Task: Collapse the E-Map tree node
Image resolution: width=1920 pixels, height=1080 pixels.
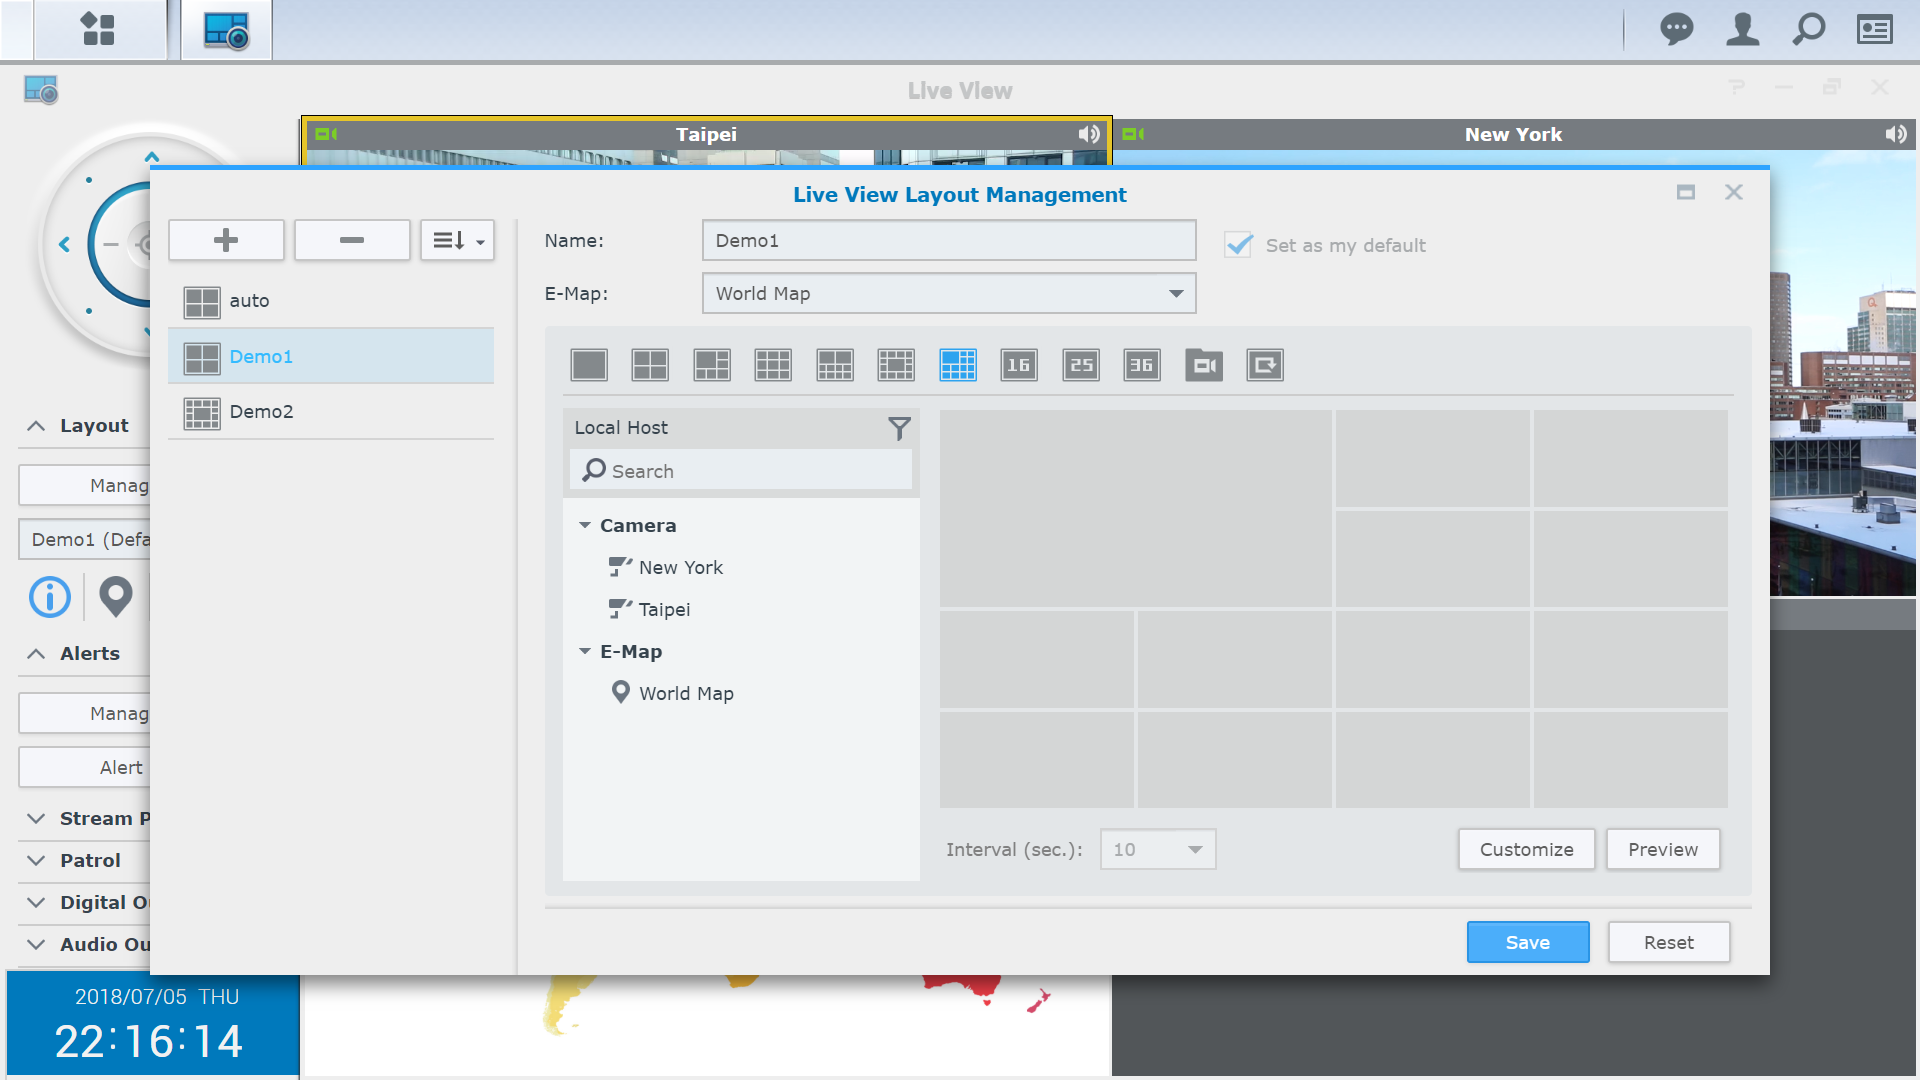Action: coord(585,651)
